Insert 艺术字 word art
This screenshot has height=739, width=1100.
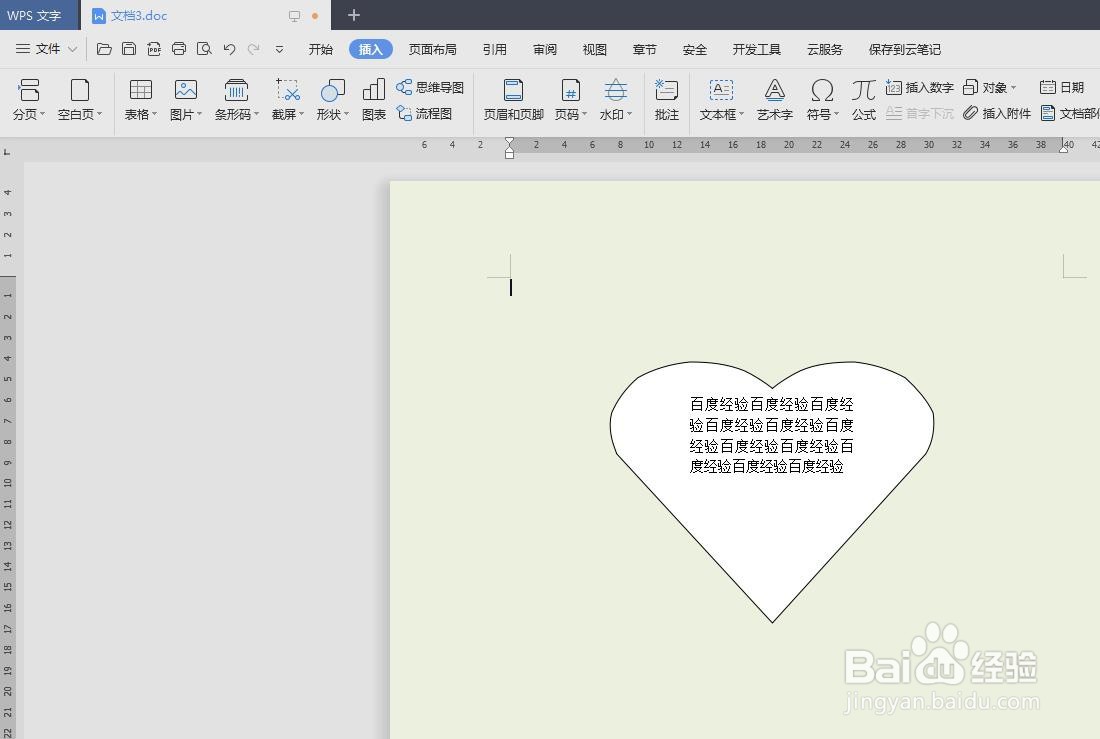click(774, 99)
